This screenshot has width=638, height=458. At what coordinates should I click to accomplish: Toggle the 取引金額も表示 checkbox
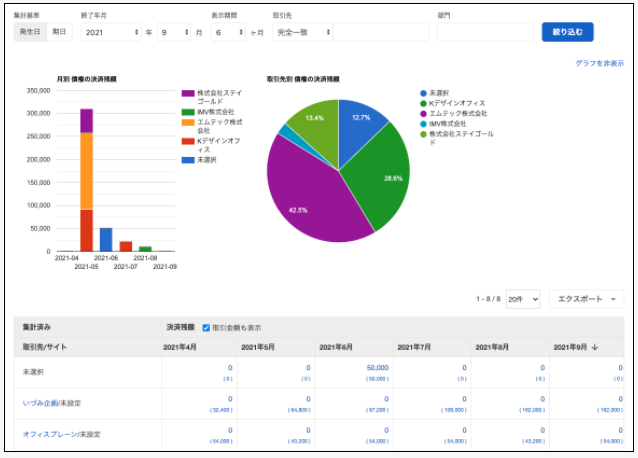pos(206,327)
